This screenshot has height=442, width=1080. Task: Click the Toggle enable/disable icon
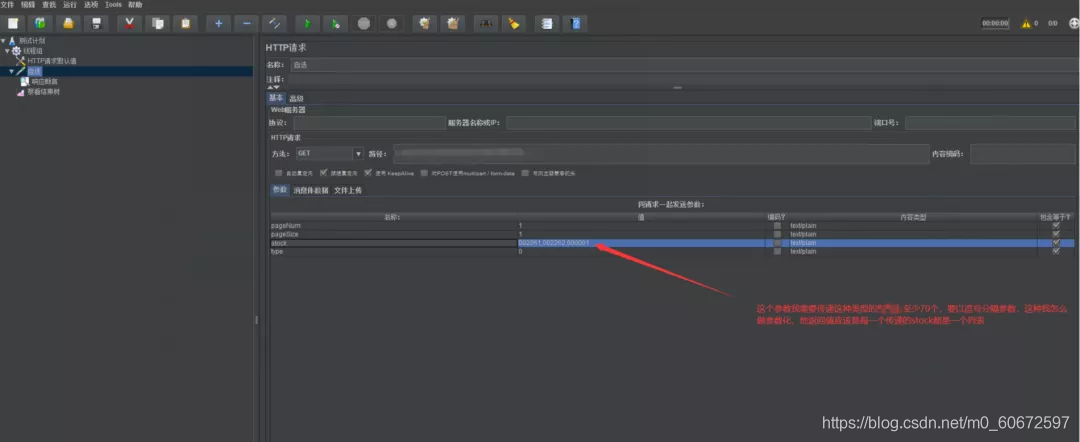coord(275,23)
